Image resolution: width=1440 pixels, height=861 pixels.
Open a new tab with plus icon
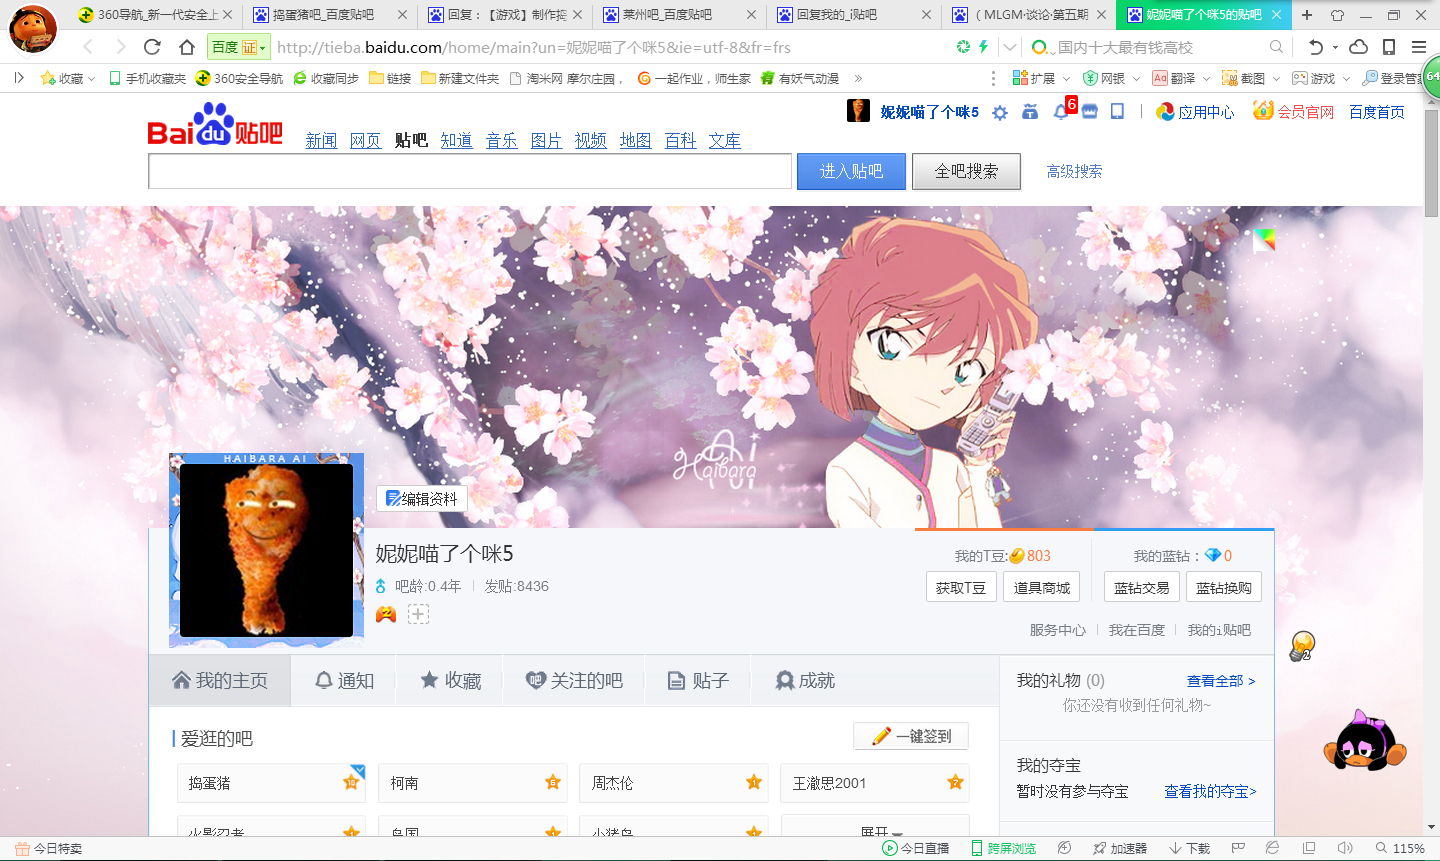(x=1307, y=15)
